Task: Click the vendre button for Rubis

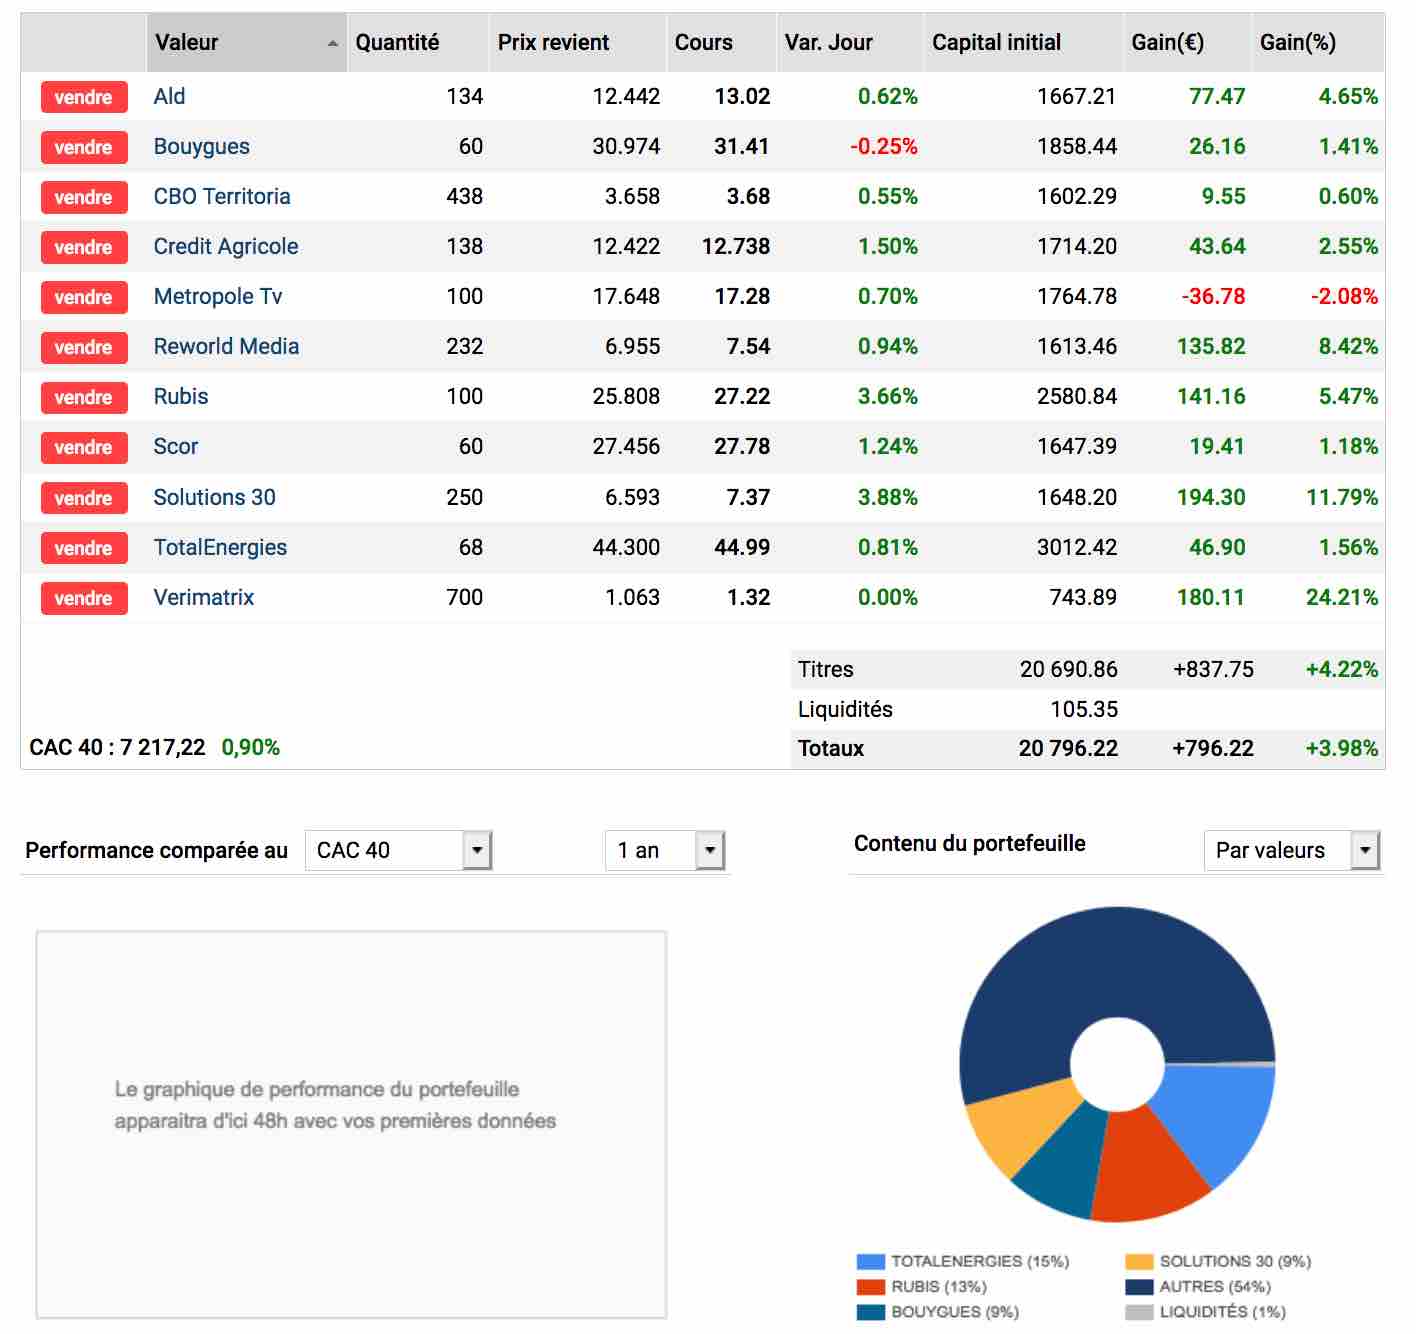Action: pyautogui.click(x=84, y=397)
